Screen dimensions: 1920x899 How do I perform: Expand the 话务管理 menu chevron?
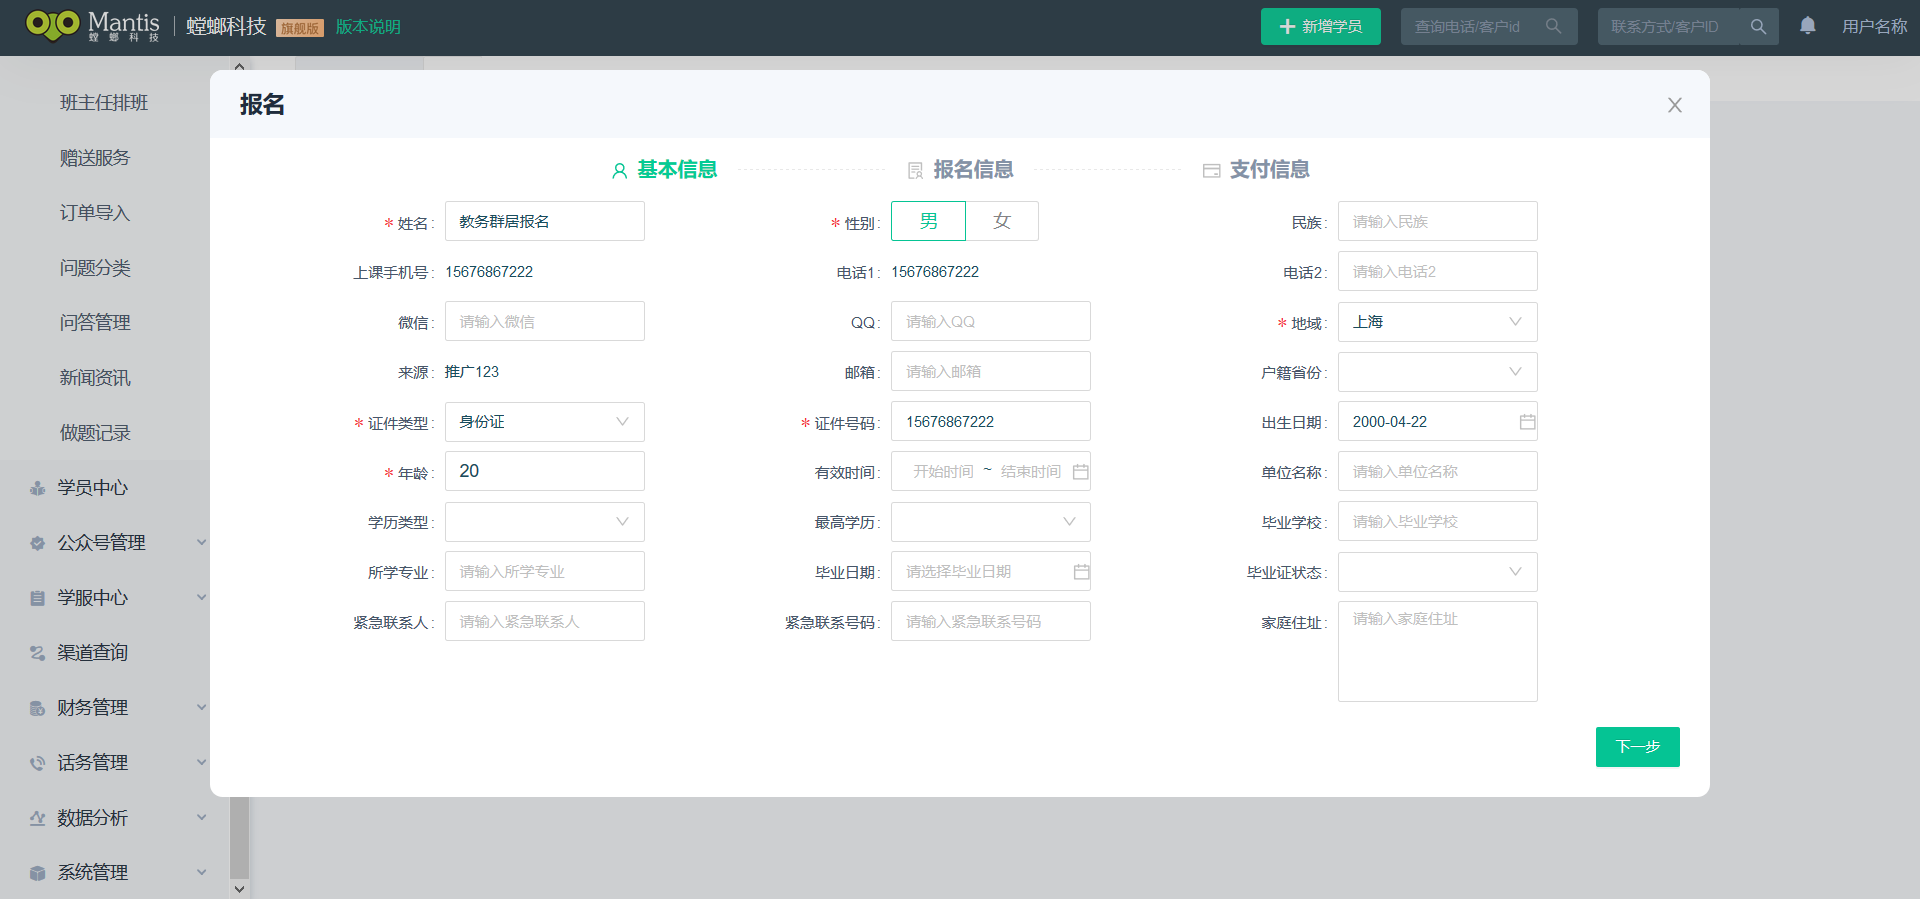pos(201,763)
